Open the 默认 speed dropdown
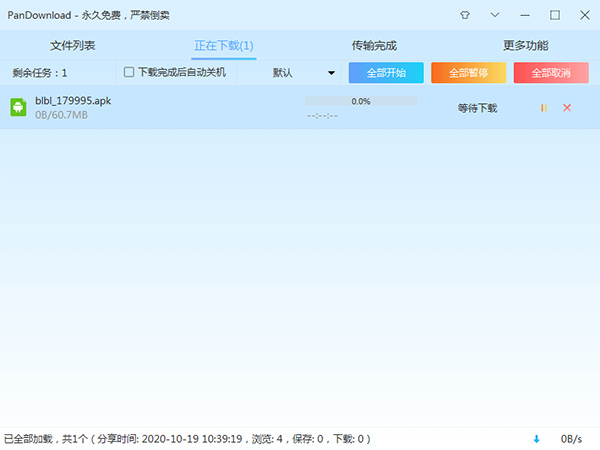This screenshot has width=600, height=450. click(304, 72)
